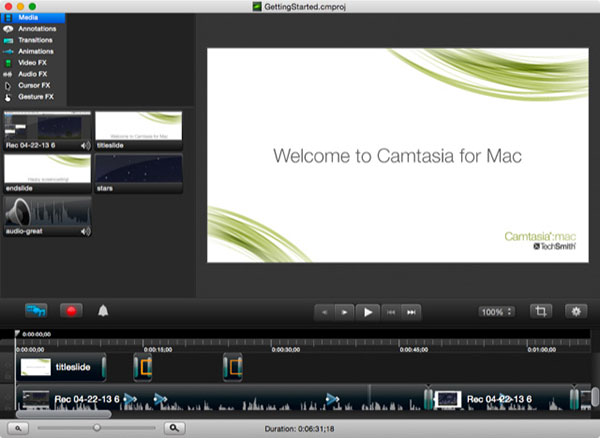Open the gear settings menu
The height and width of the screenshot is (438, 600).
point(576,311)
